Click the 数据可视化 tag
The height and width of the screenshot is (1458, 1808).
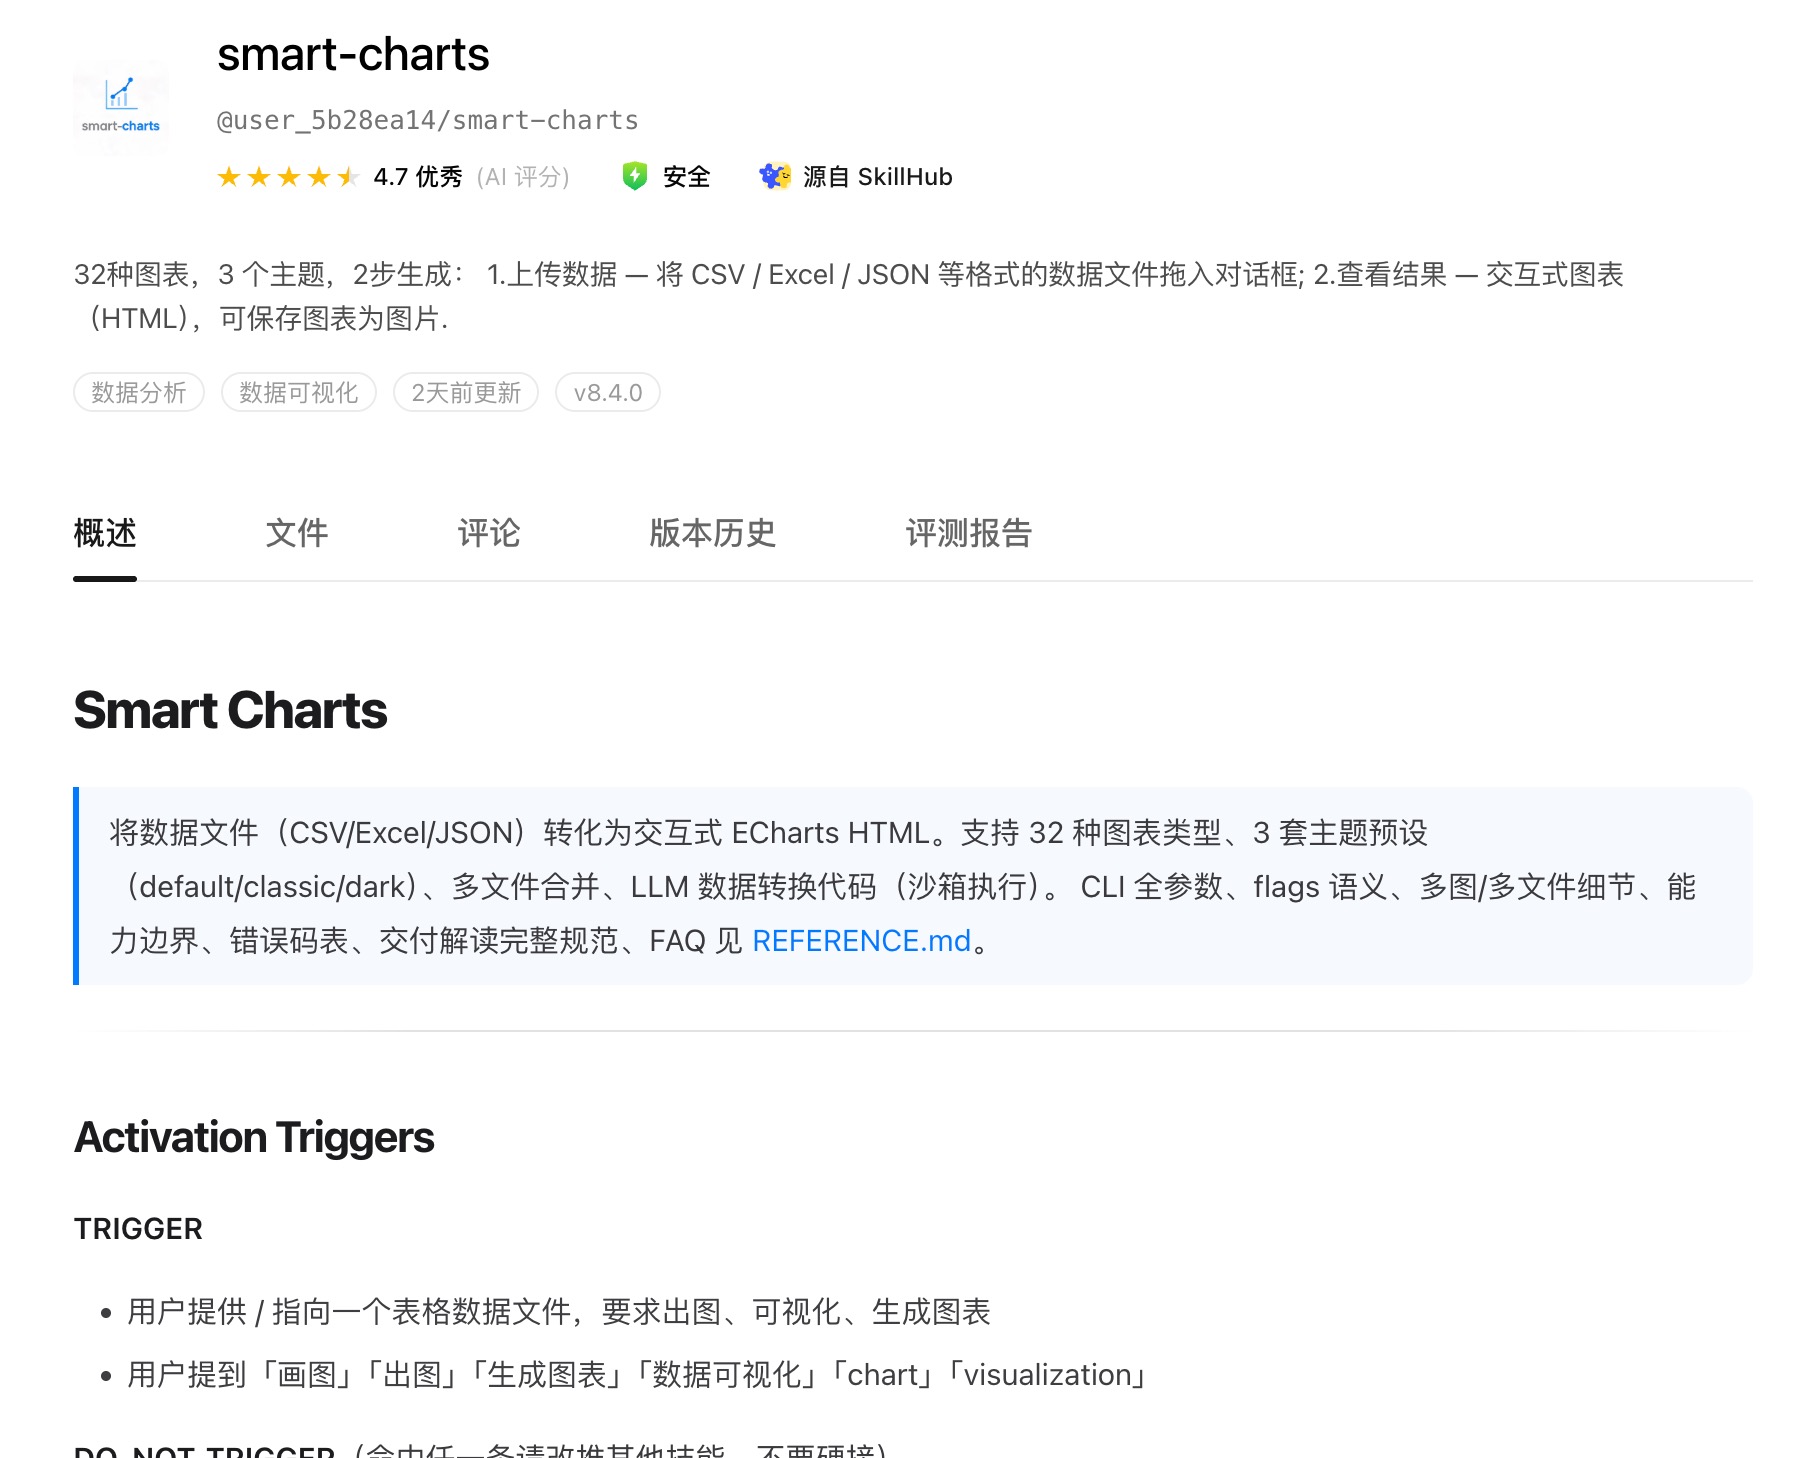tap(299, 392)
